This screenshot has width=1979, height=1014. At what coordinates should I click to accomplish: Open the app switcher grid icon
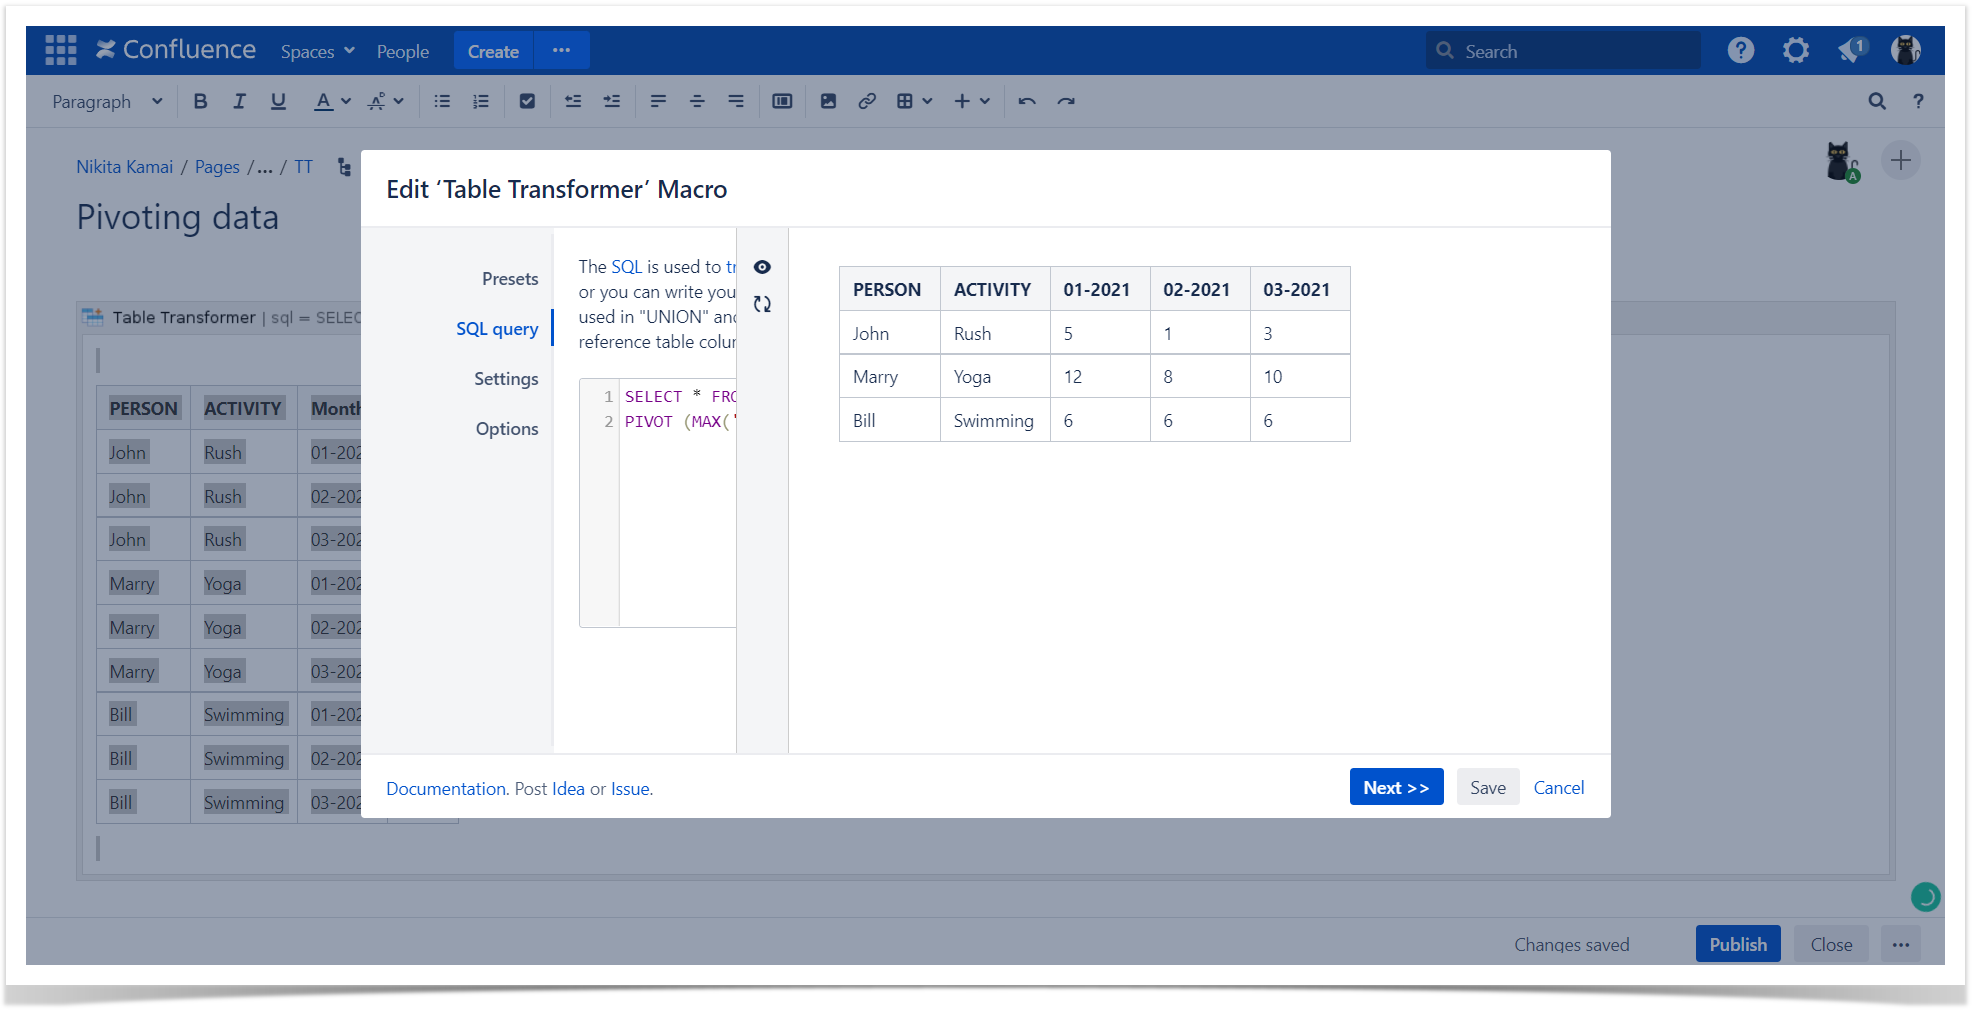pyautogui.click(x=60, y=50)
